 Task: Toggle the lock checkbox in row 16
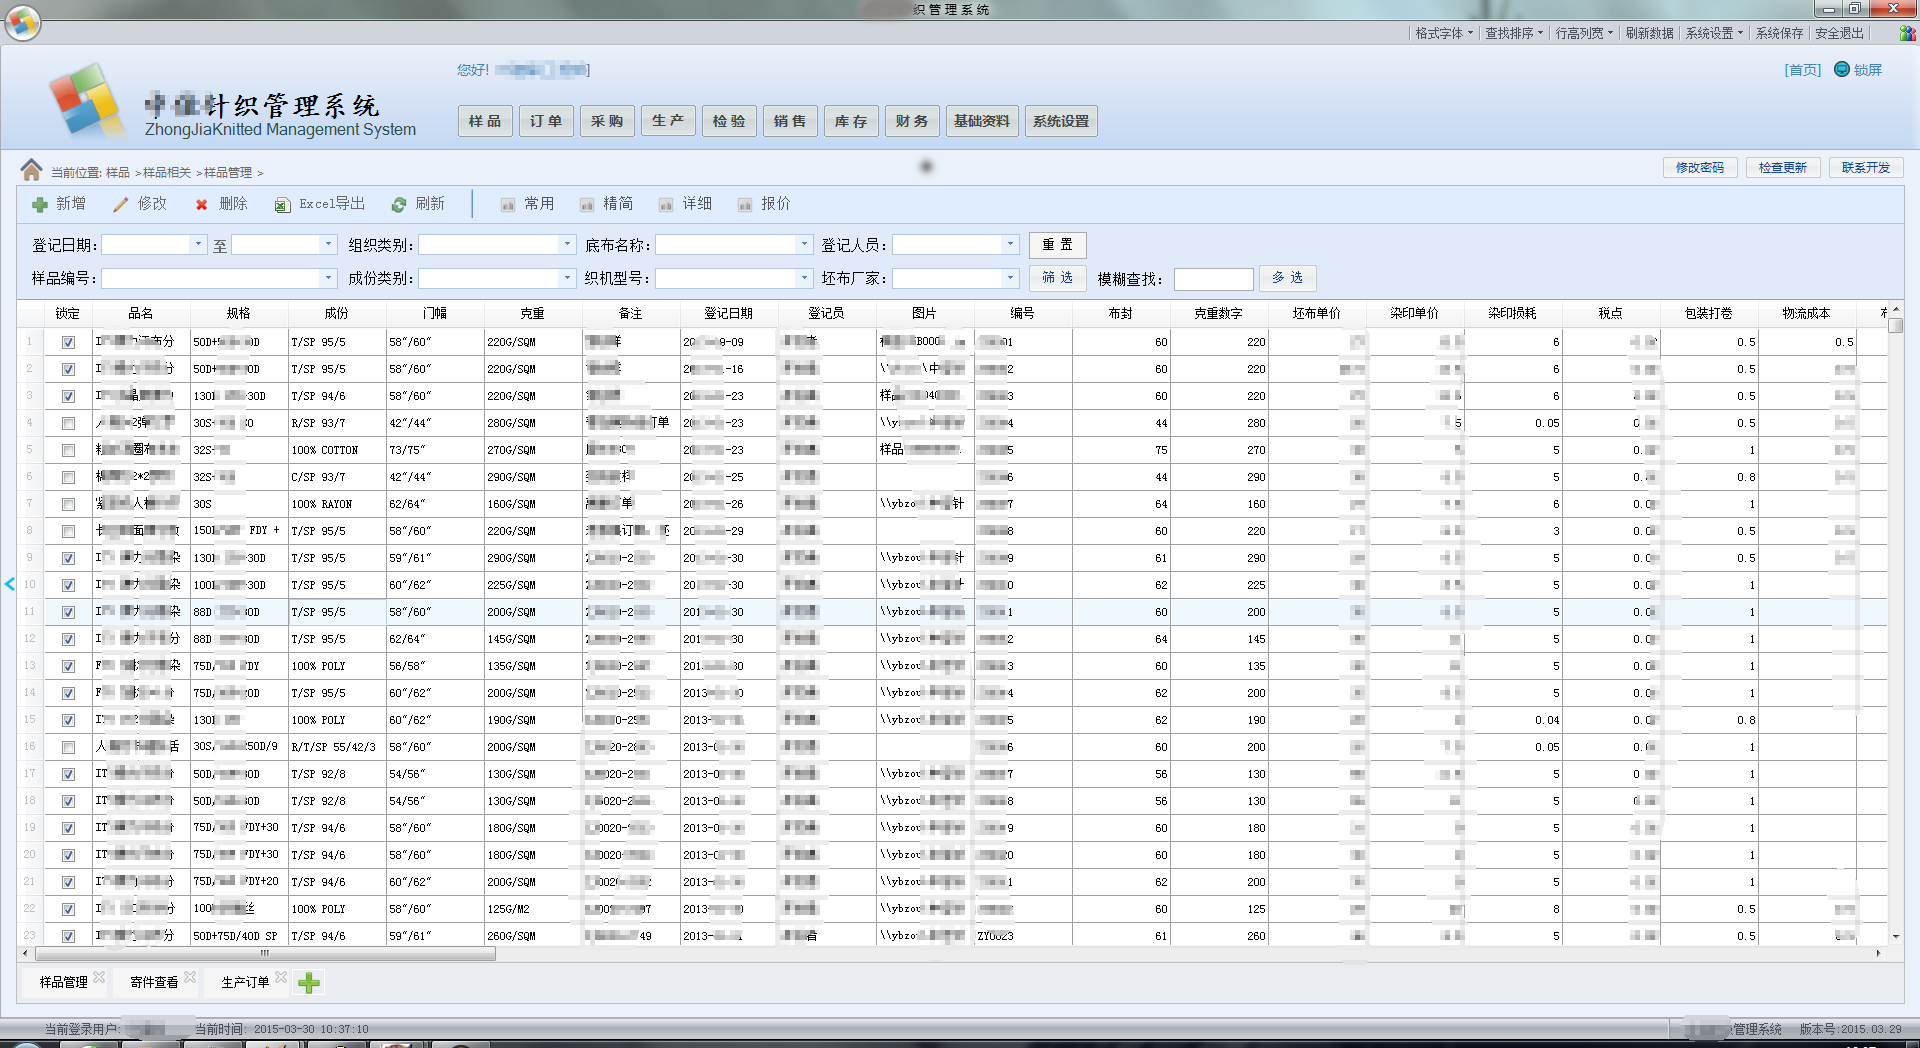(68, 747)
